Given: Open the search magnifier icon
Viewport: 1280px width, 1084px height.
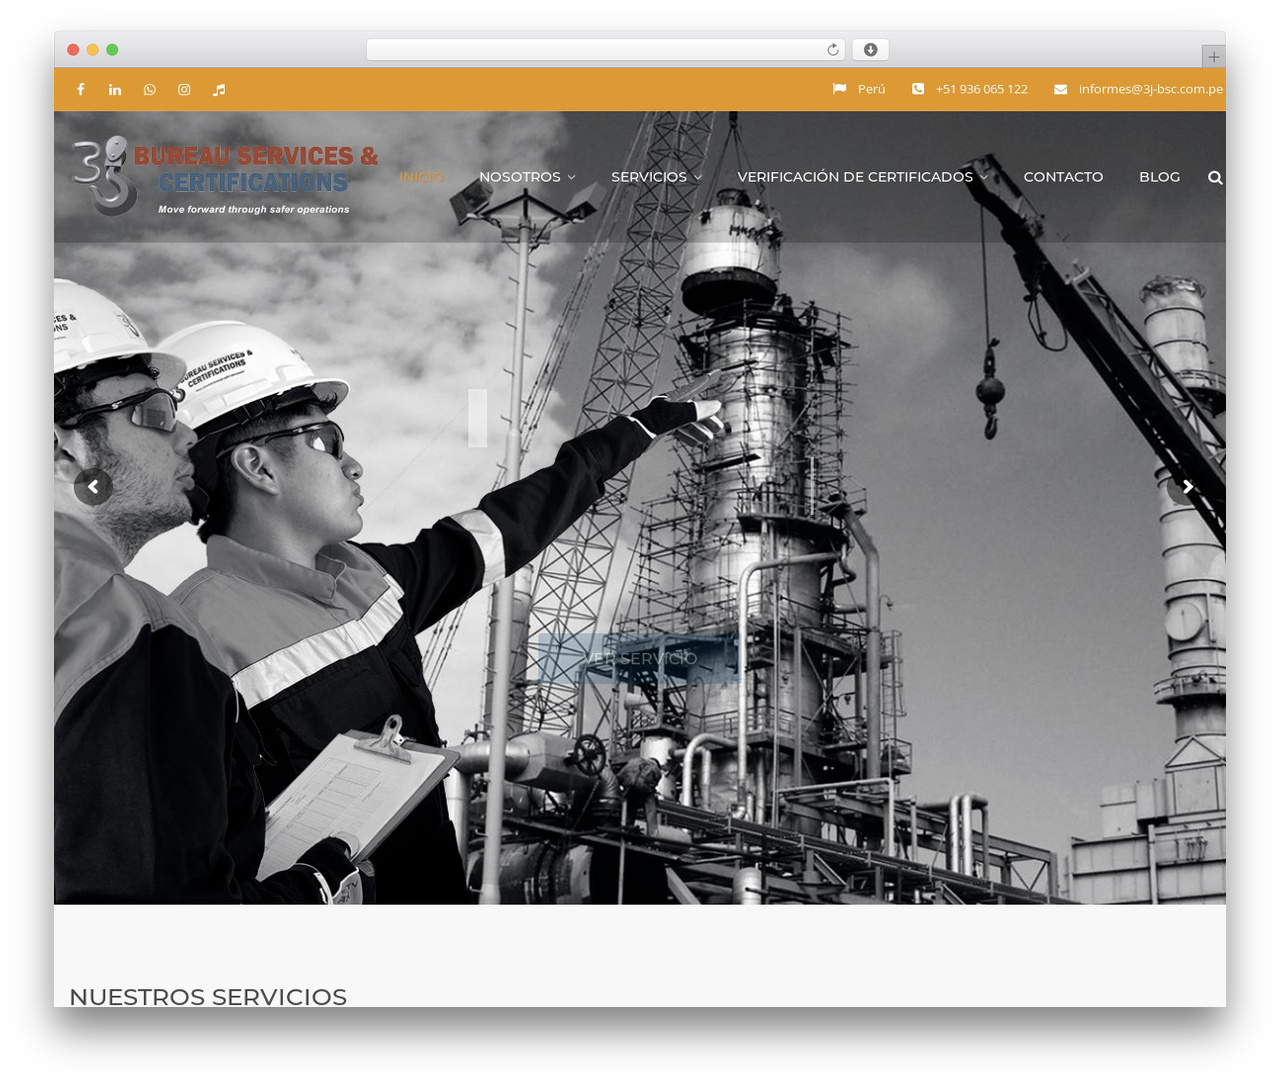Looking at the screenshot, I should tap(1215, 177).
